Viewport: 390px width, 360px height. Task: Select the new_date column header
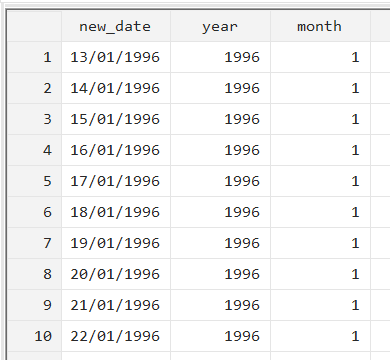(x=116, y=26)
